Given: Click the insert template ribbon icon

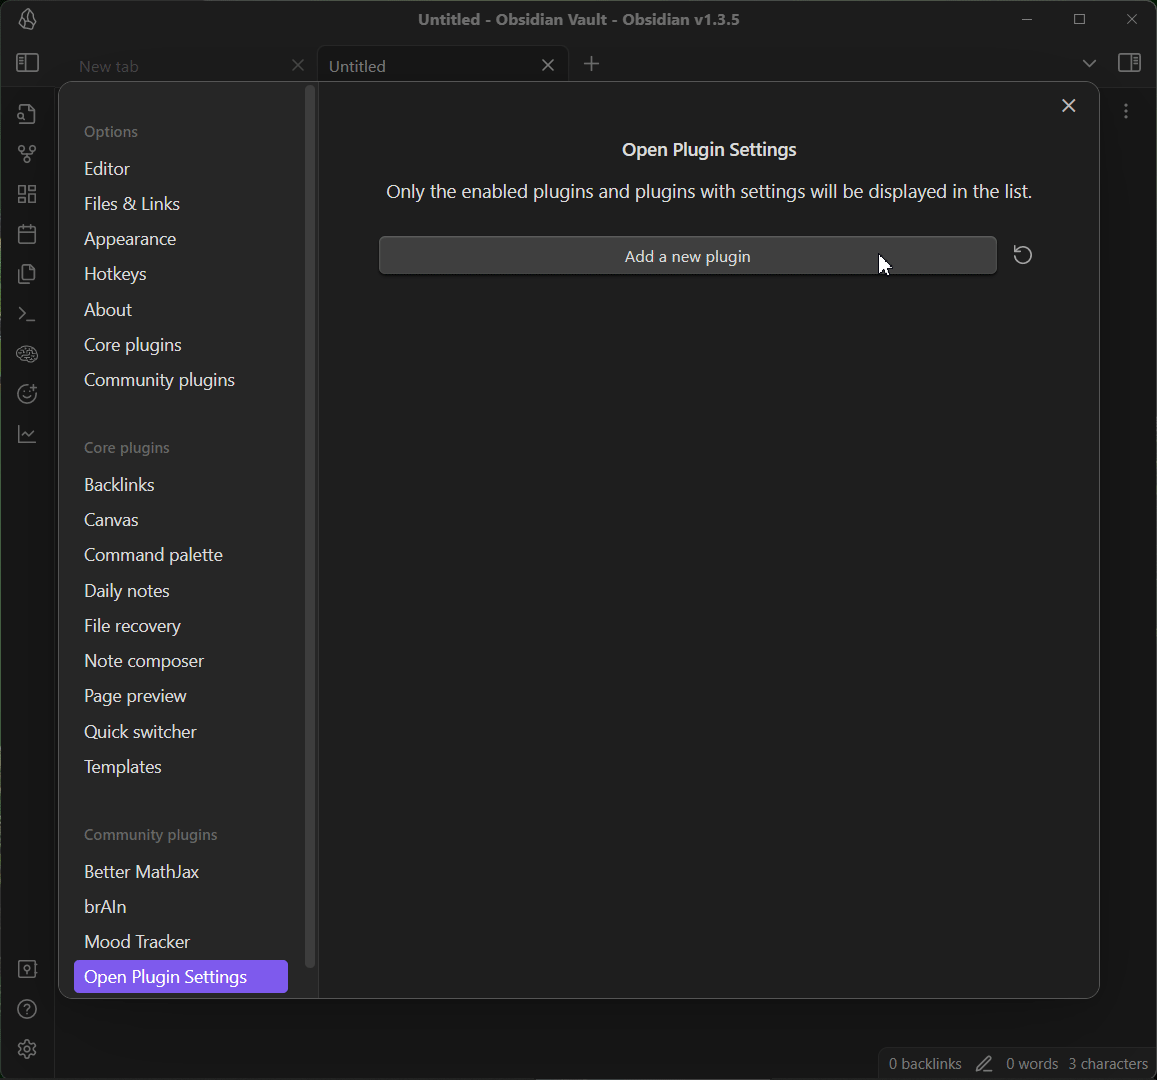Looking at the screenshot, I should (27, 274).
